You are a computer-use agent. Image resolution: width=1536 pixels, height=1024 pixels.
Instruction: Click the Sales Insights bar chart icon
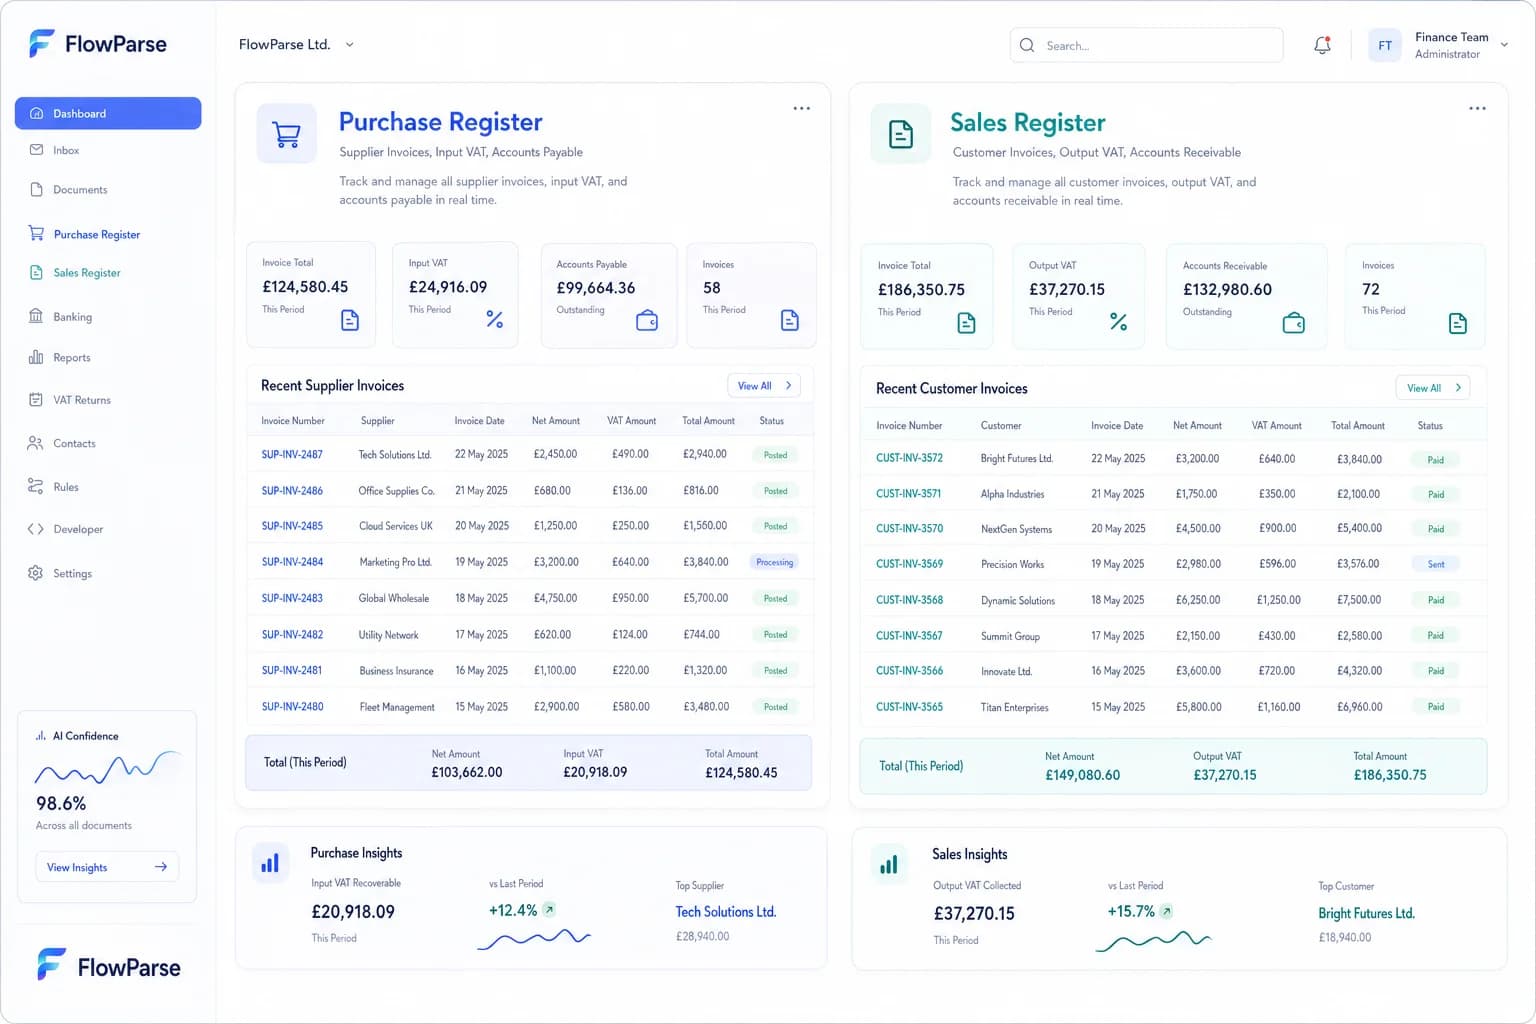[889, 865]
